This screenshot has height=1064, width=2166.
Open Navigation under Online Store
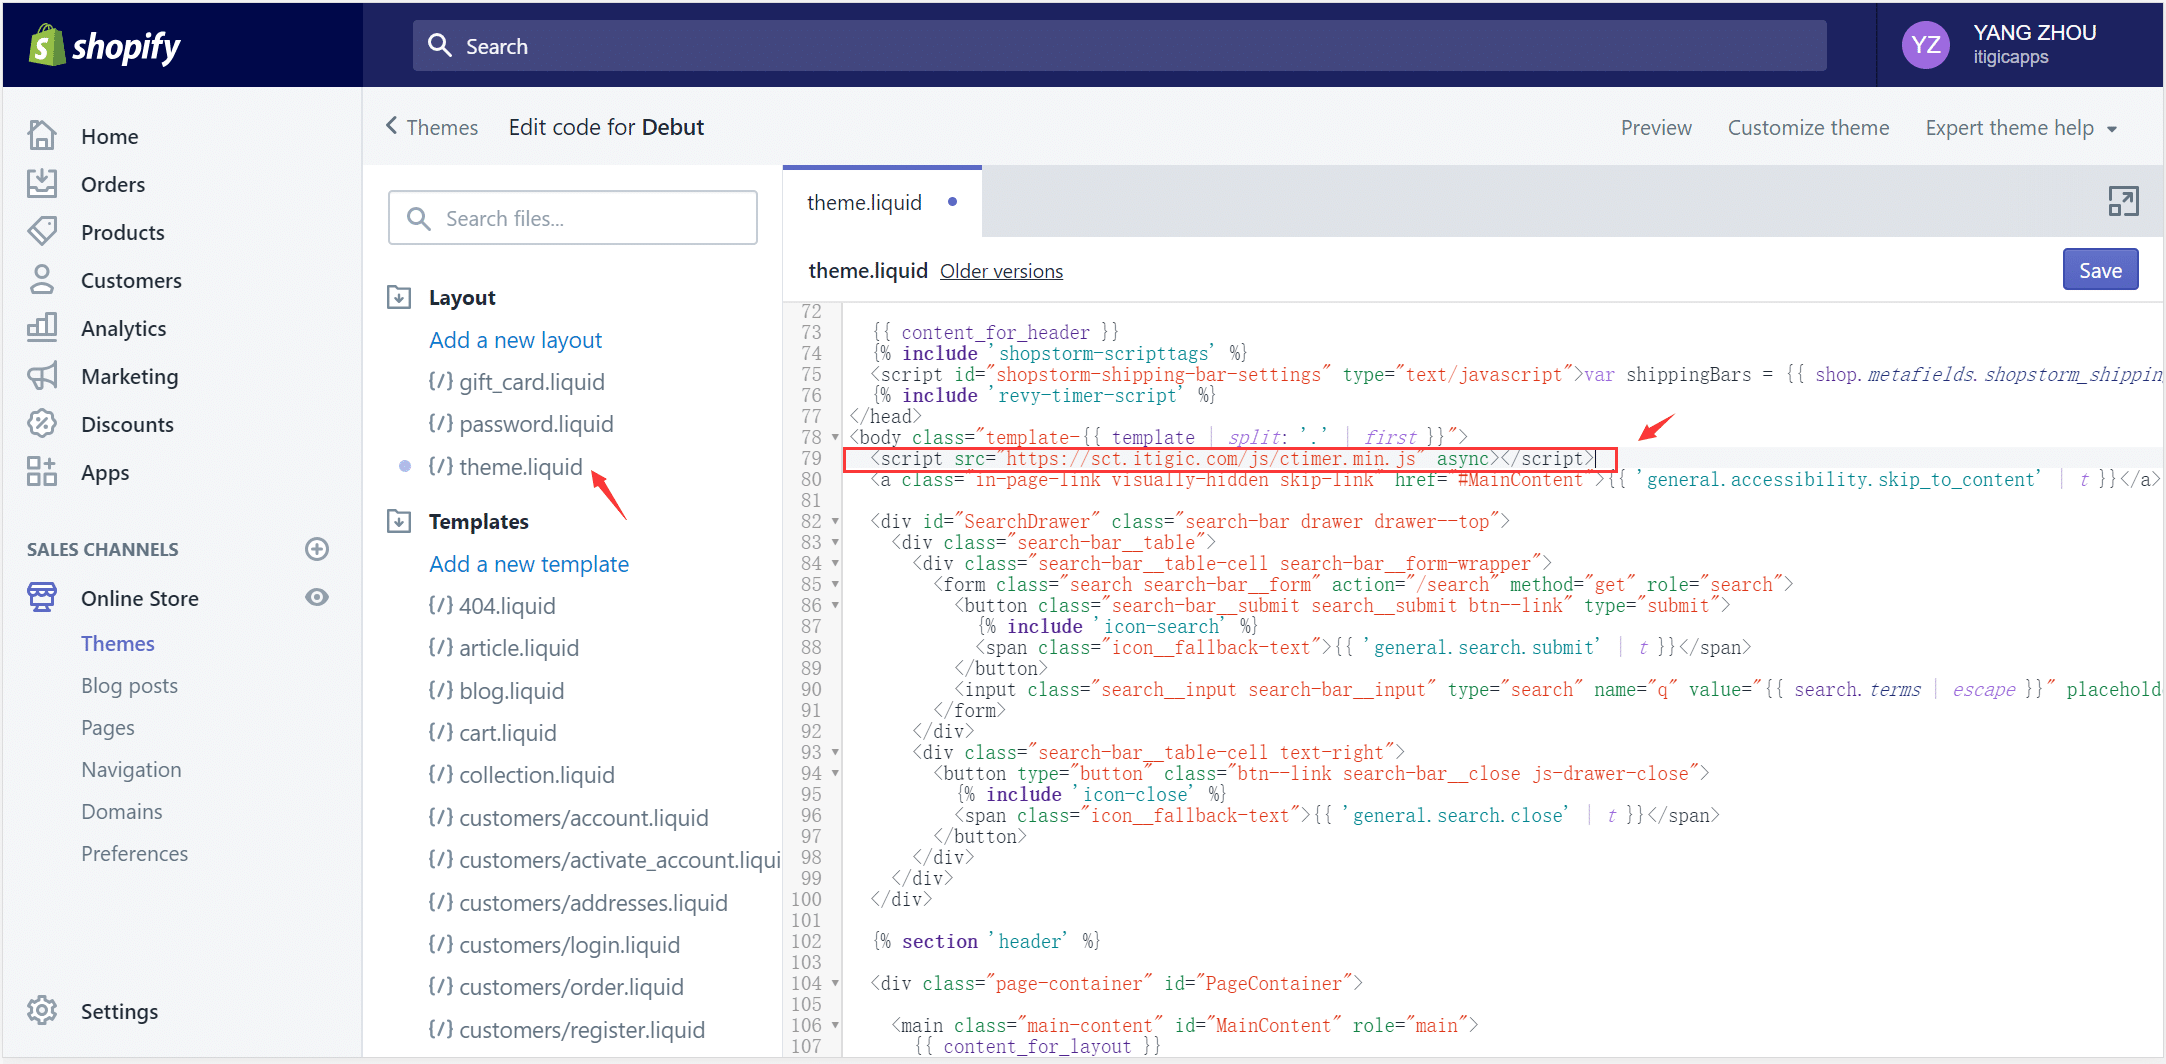(x=131, y=769)
